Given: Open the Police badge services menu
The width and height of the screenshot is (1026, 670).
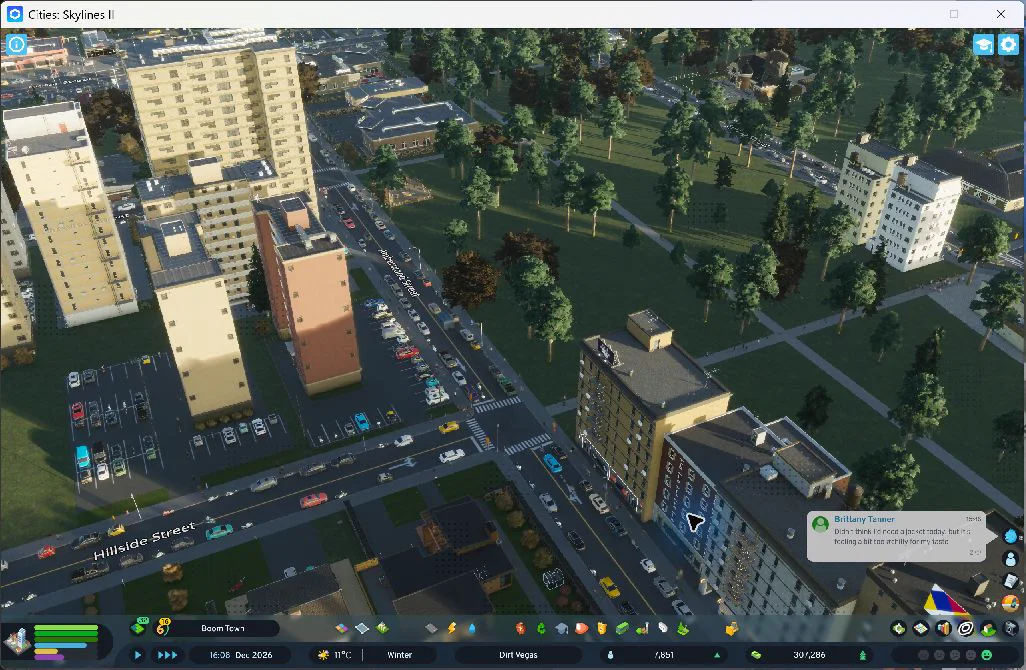Looking at the screenshot, I should [x=602, y=628].
